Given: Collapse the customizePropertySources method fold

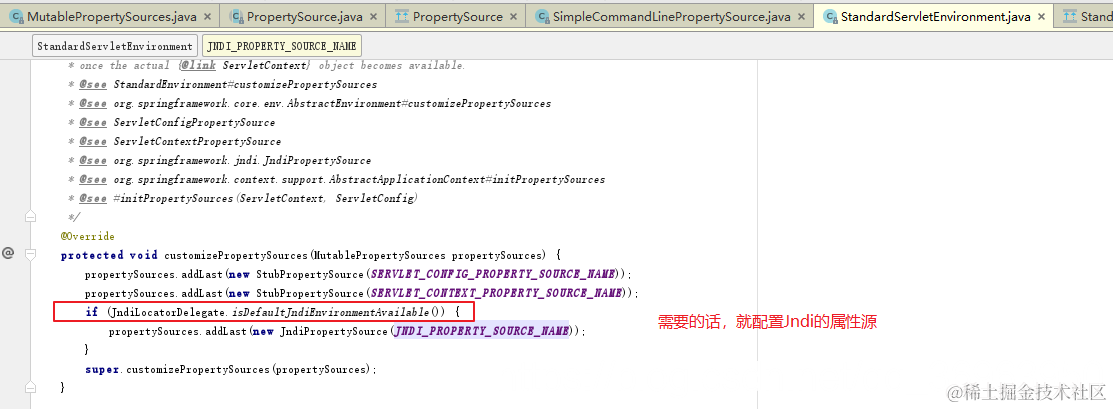Looking at the screenshot, I should click(30, 254).
